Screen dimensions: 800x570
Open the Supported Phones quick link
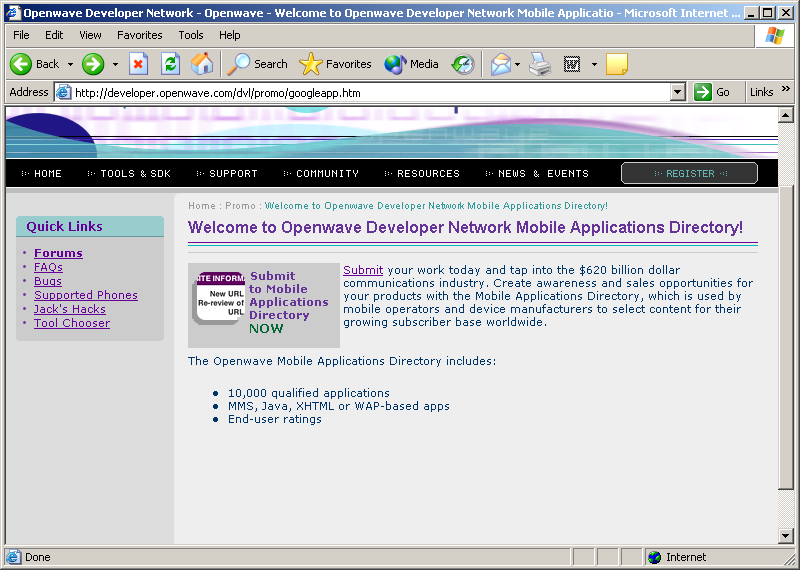pyautogui.click(x=86, y=295)
